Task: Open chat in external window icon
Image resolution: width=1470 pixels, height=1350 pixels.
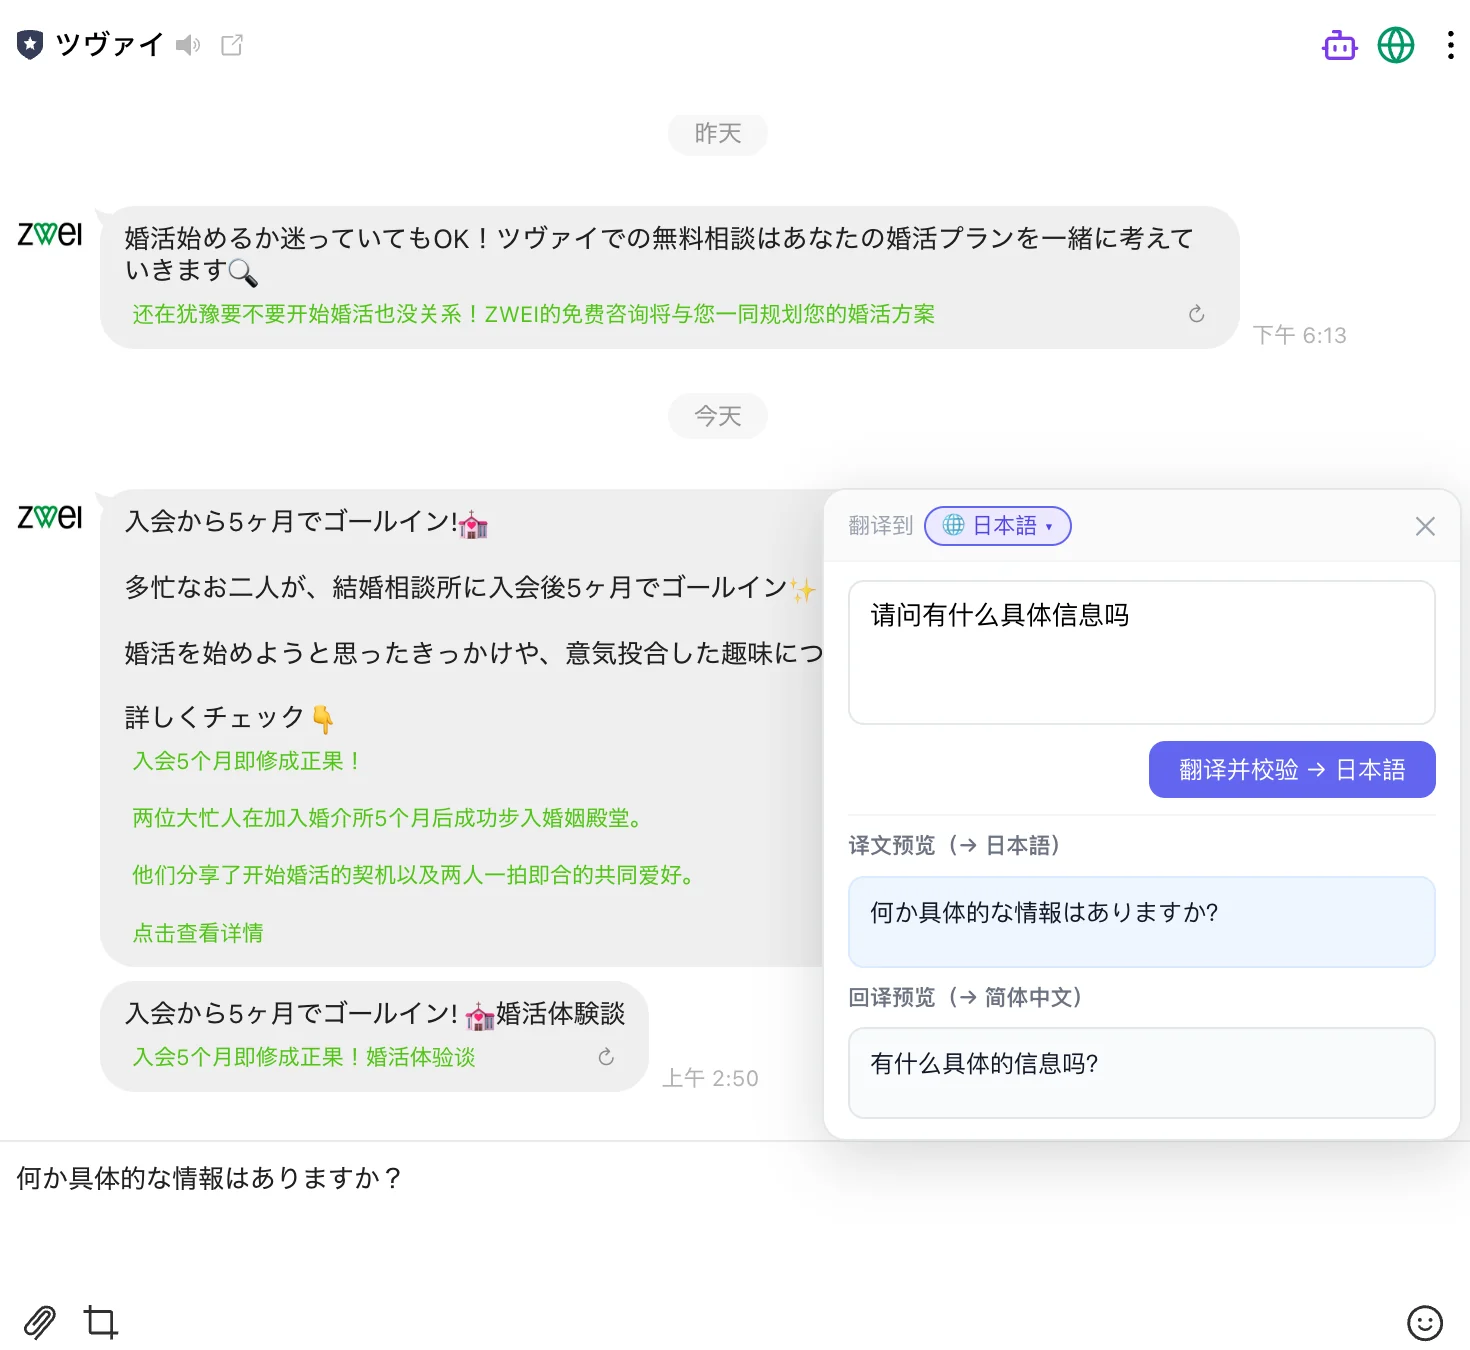Action: (232, 45)
